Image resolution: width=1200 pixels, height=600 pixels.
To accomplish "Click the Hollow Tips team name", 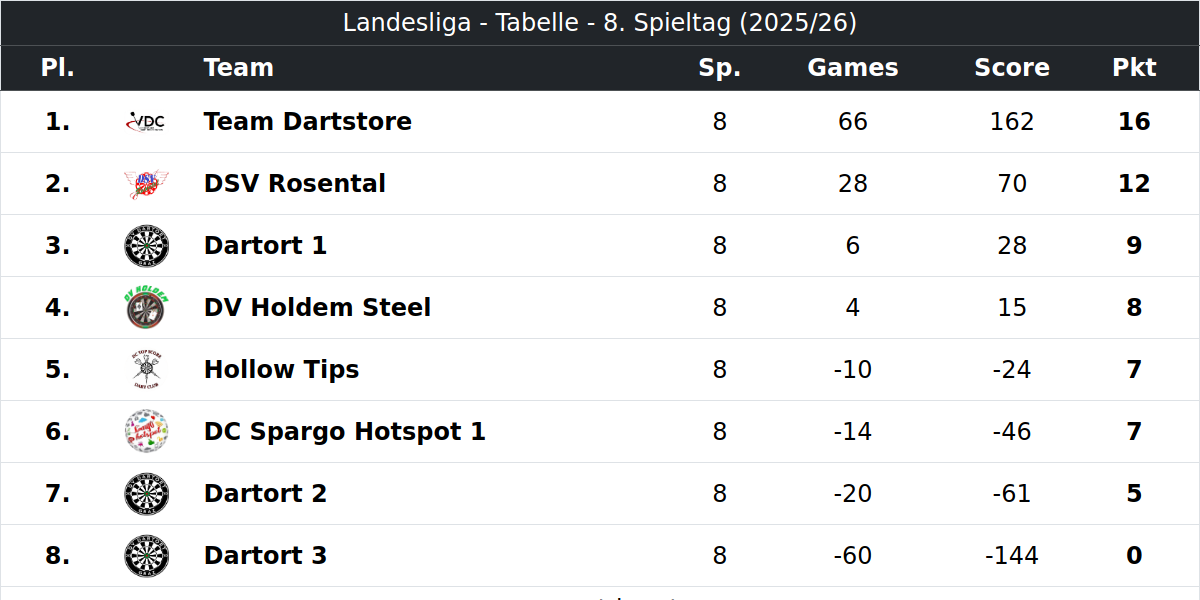I will tap(281, 370).
